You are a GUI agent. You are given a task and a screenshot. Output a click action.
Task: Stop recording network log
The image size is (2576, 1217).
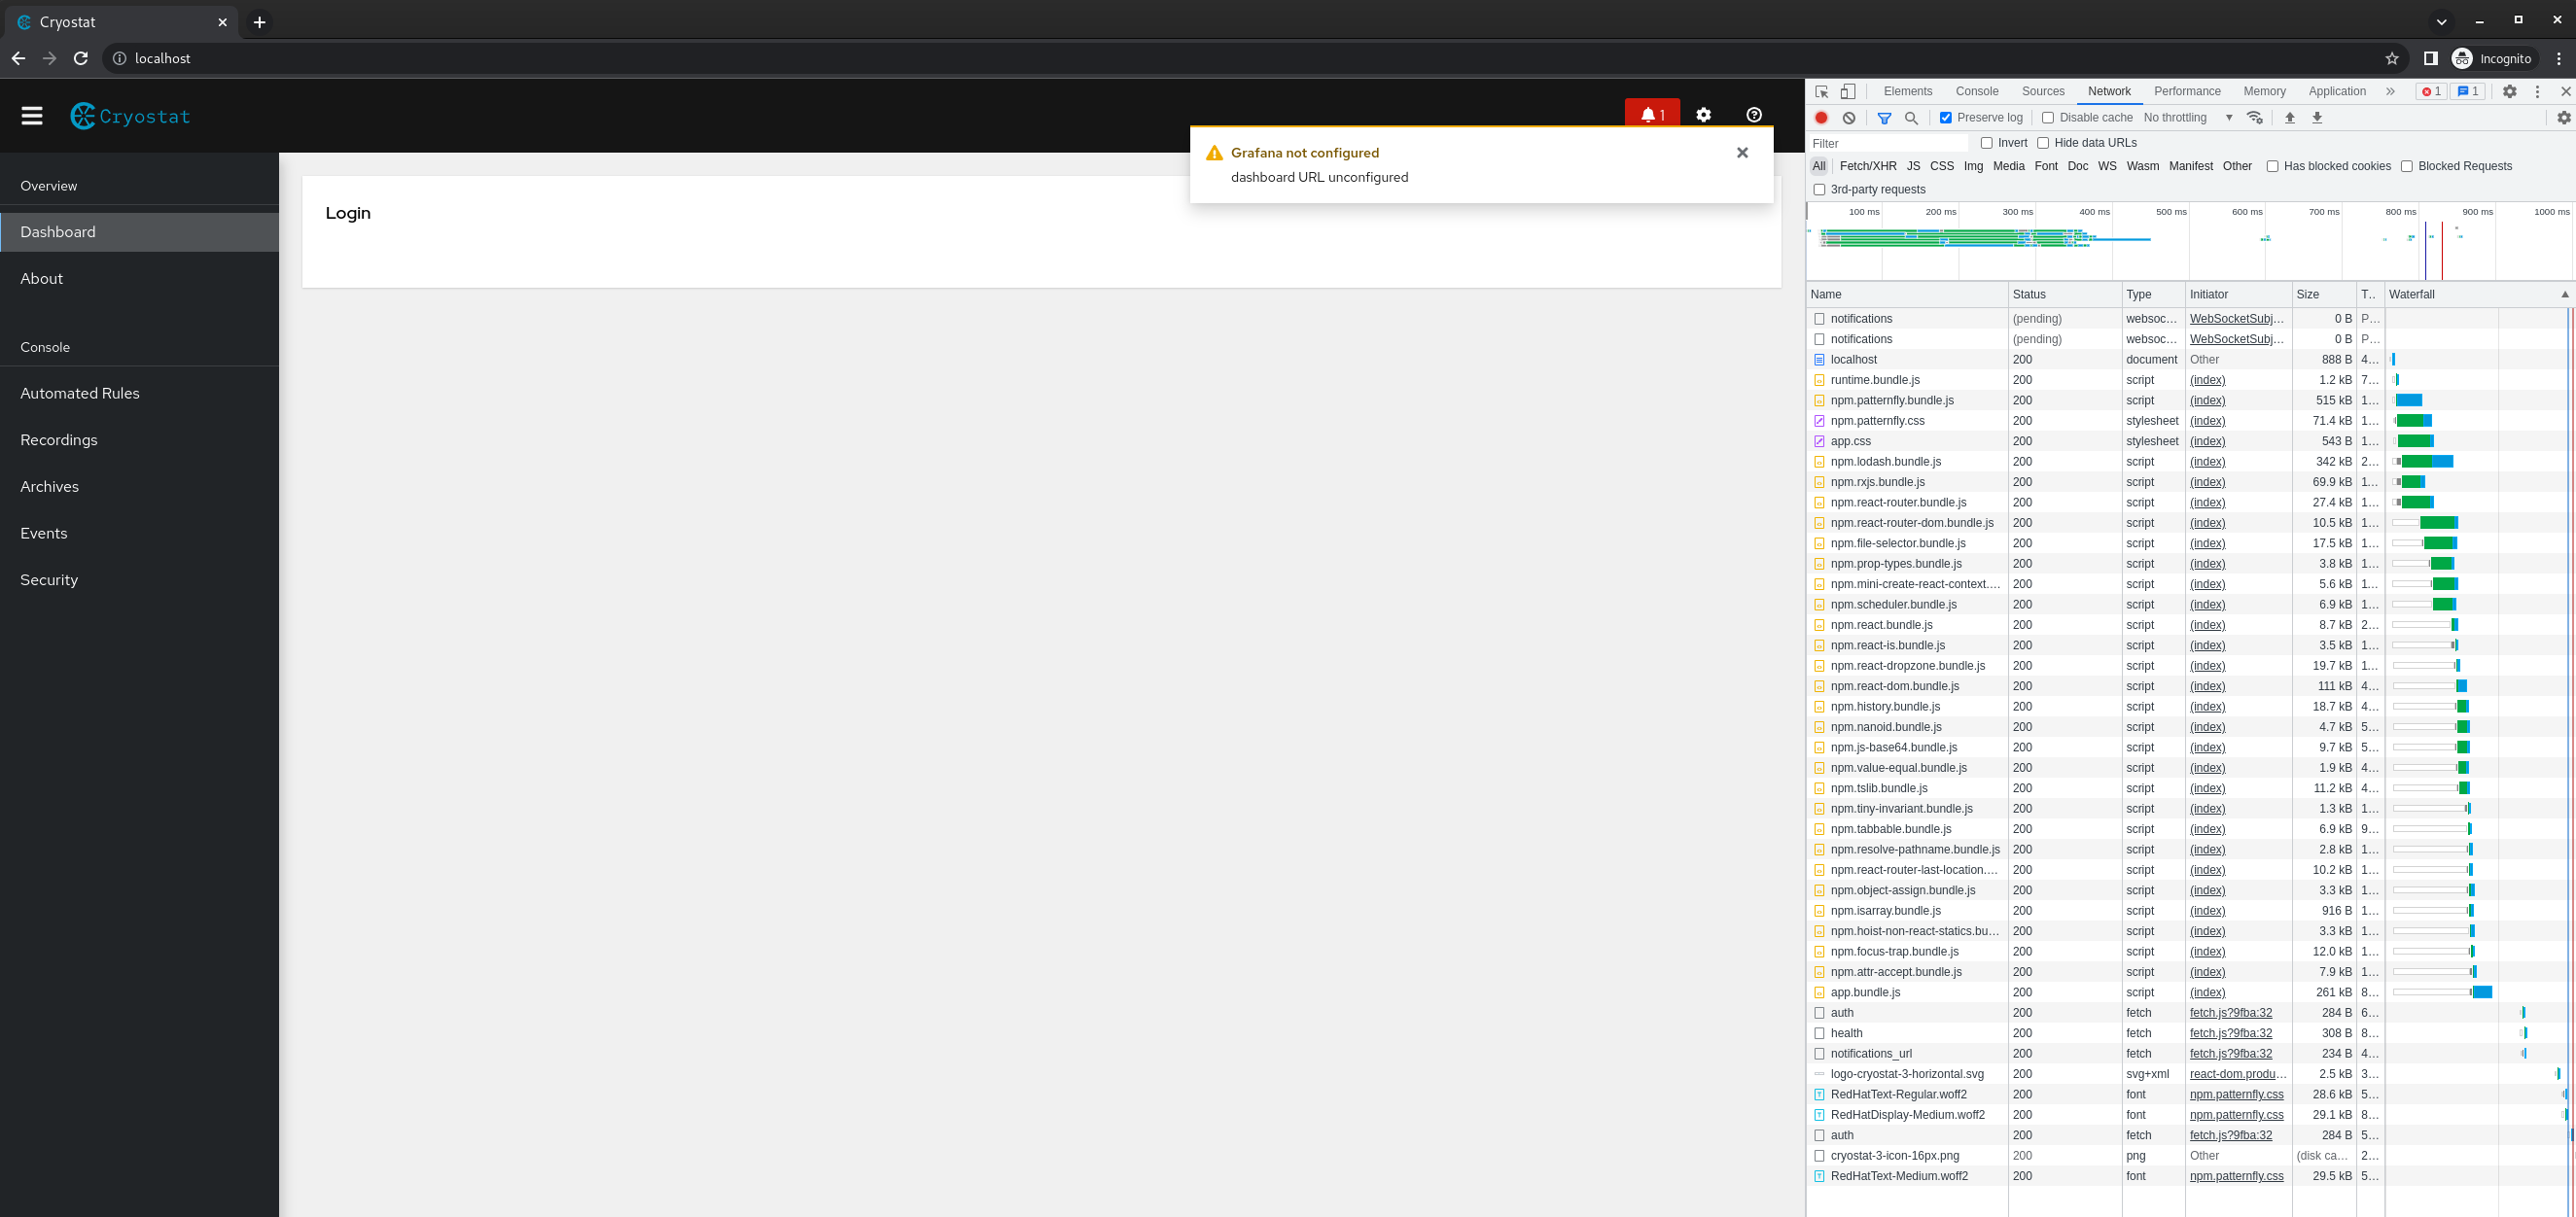point(1821,118)
